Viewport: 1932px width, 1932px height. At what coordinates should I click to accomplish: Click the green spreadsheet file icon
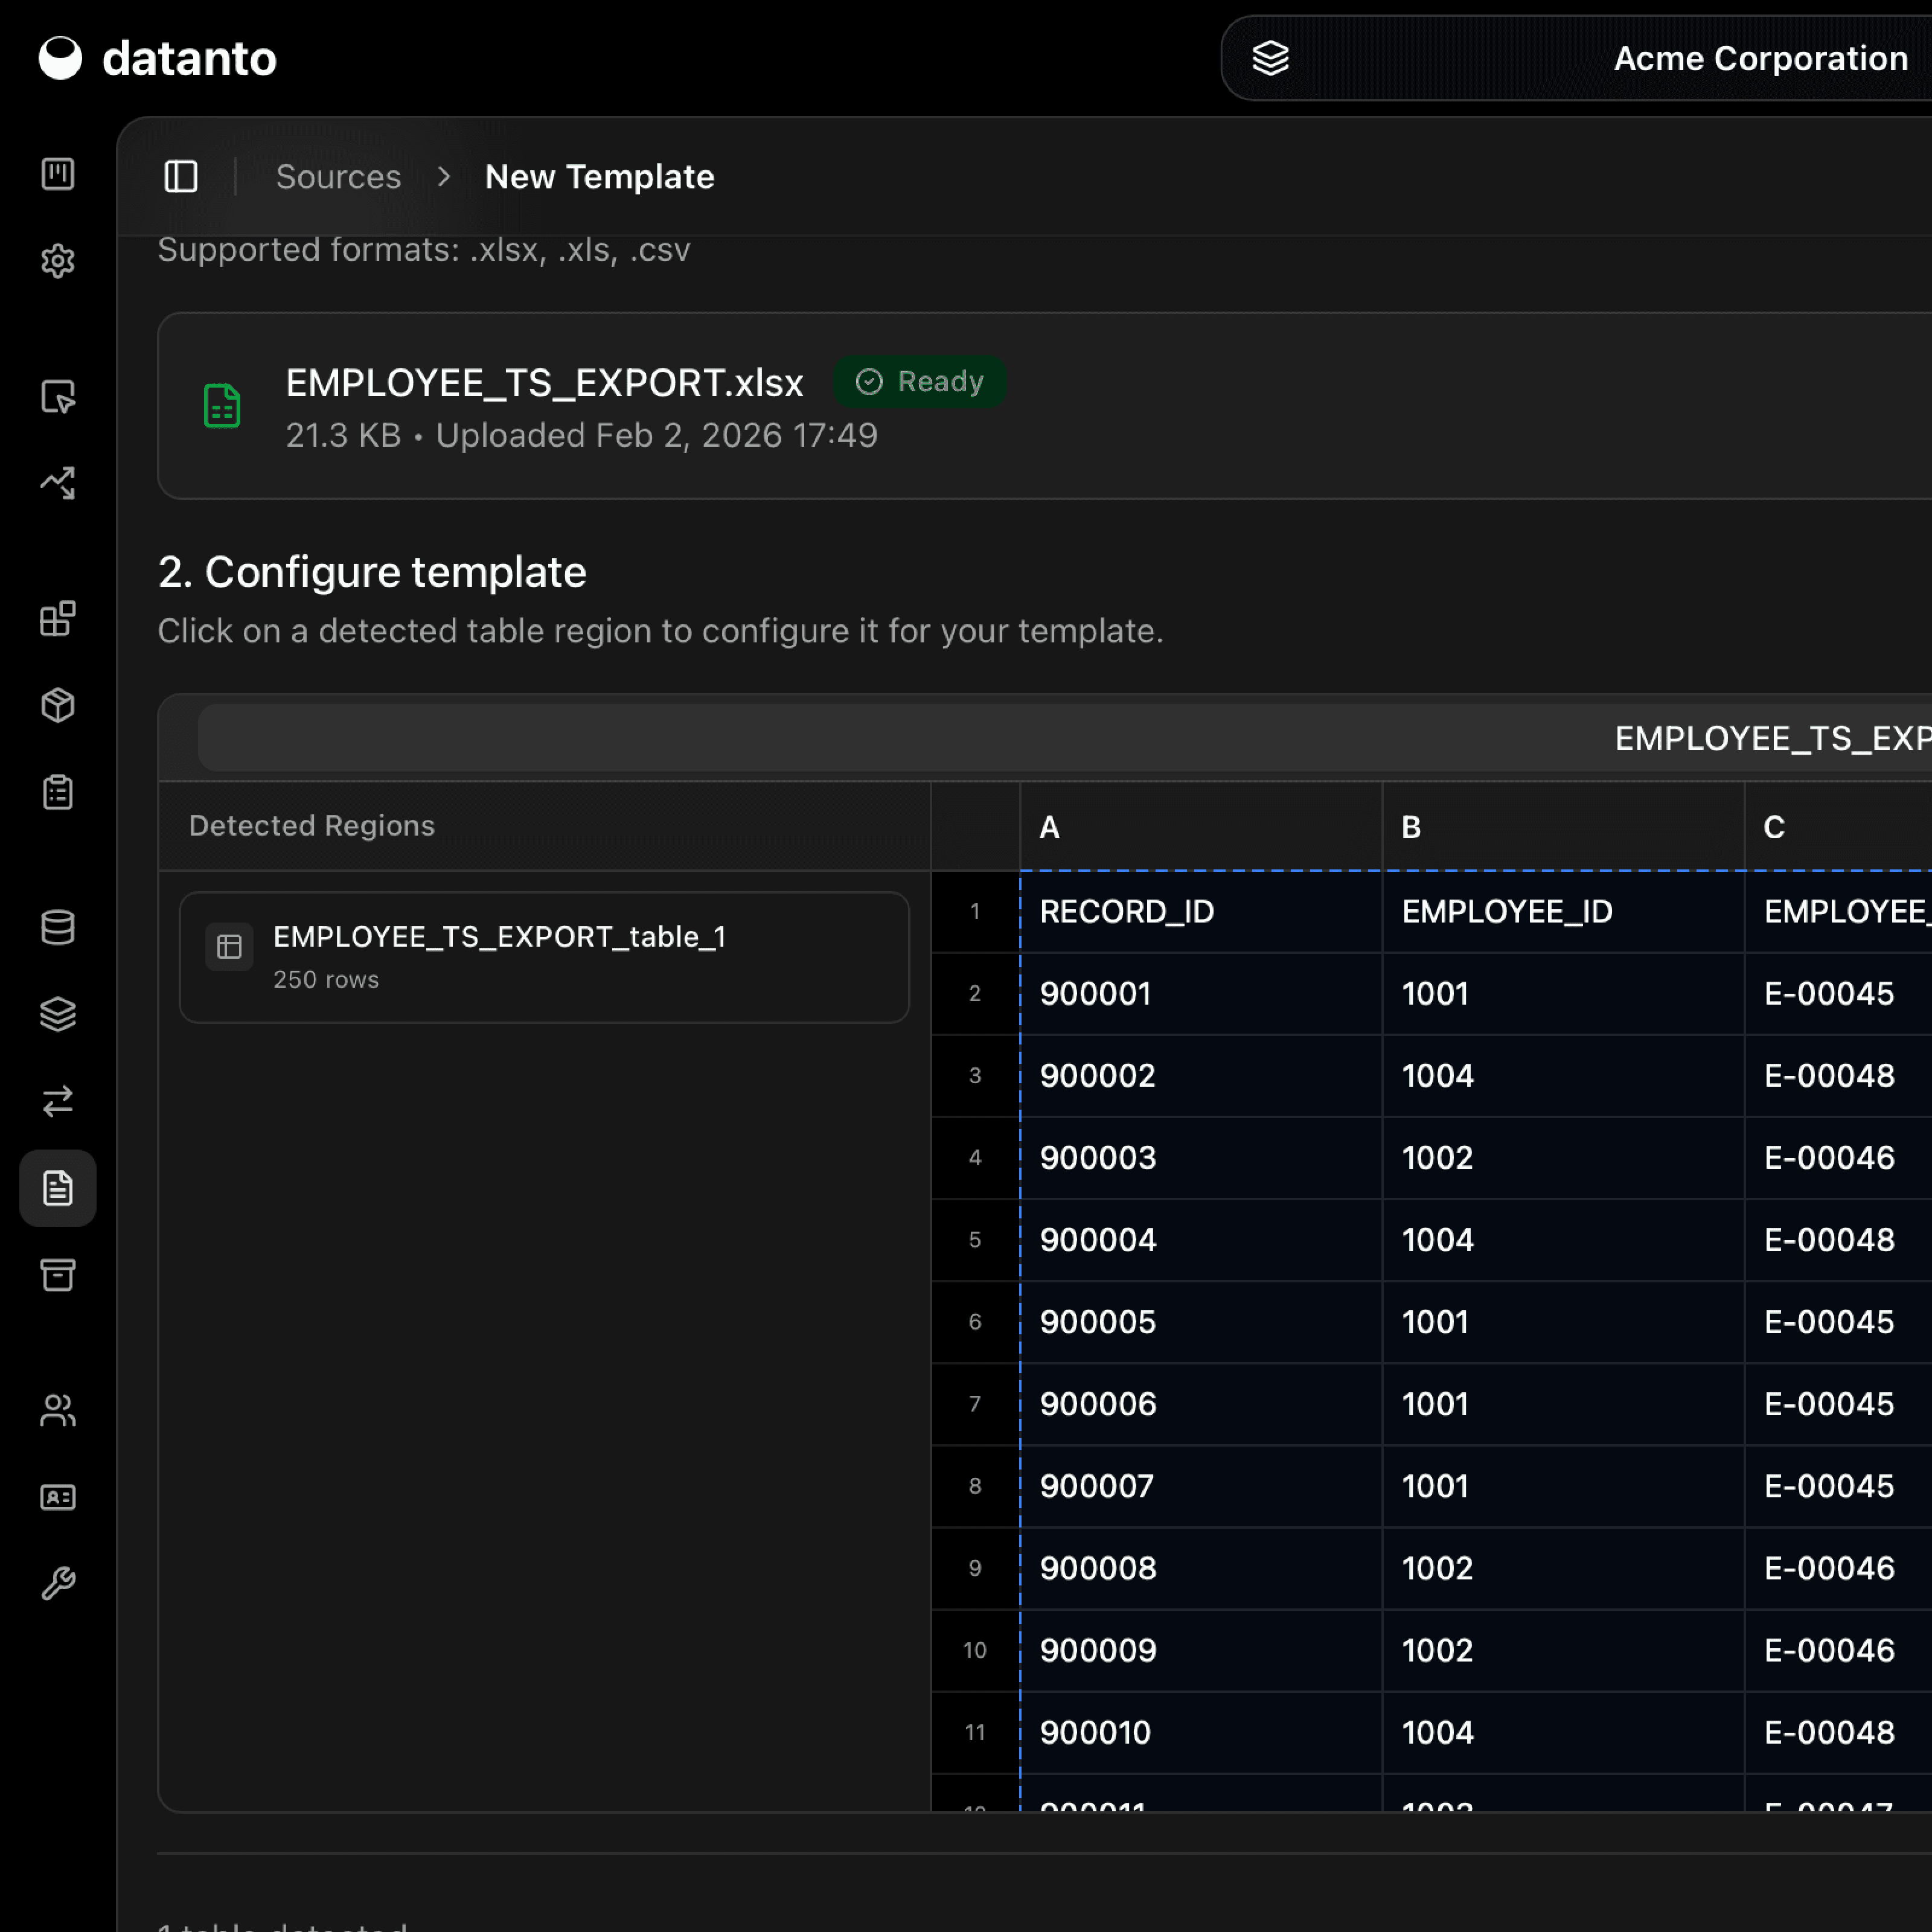click(222, 405)
